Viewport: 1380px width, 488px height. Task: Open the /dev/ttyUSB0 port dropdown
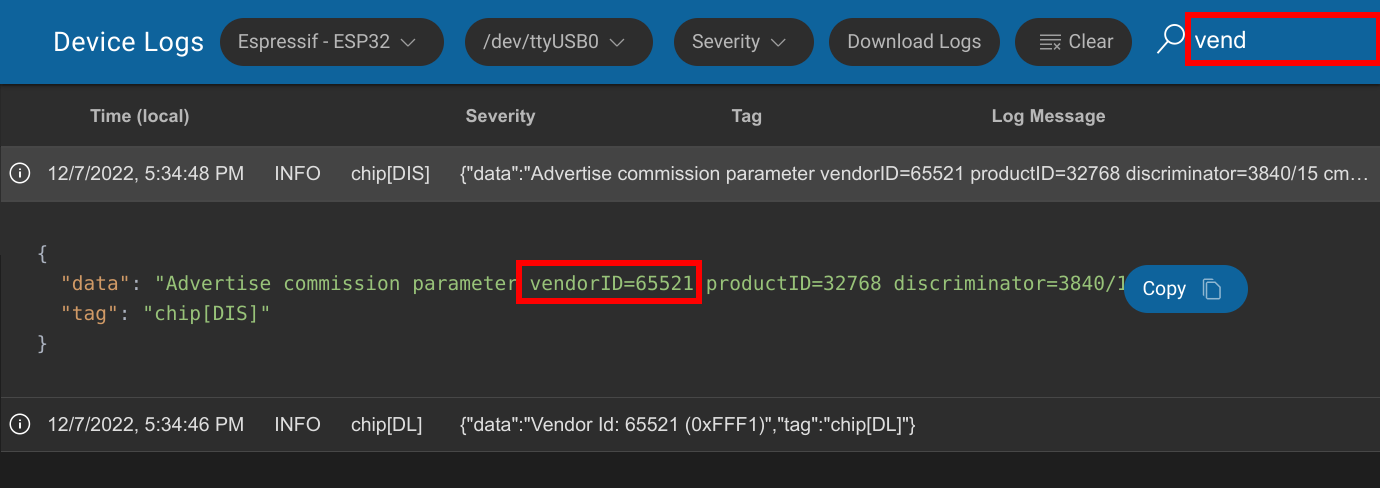tap(558, 42)
